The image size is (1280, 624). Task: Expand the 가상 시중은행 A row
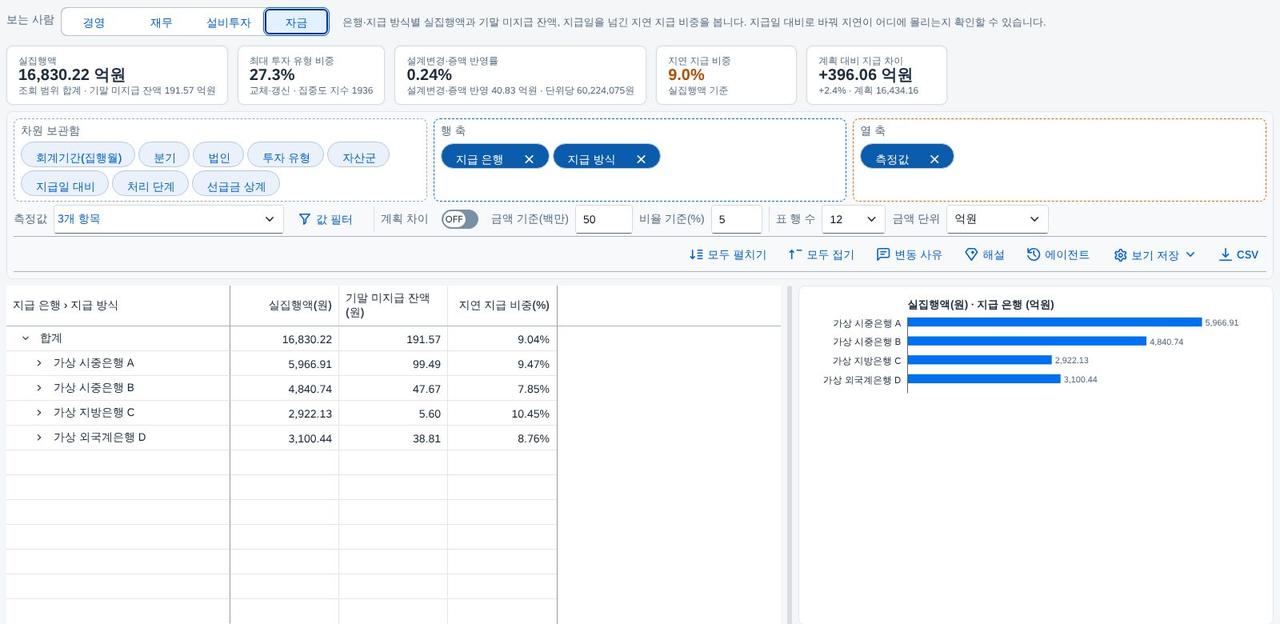pos(39,363)
